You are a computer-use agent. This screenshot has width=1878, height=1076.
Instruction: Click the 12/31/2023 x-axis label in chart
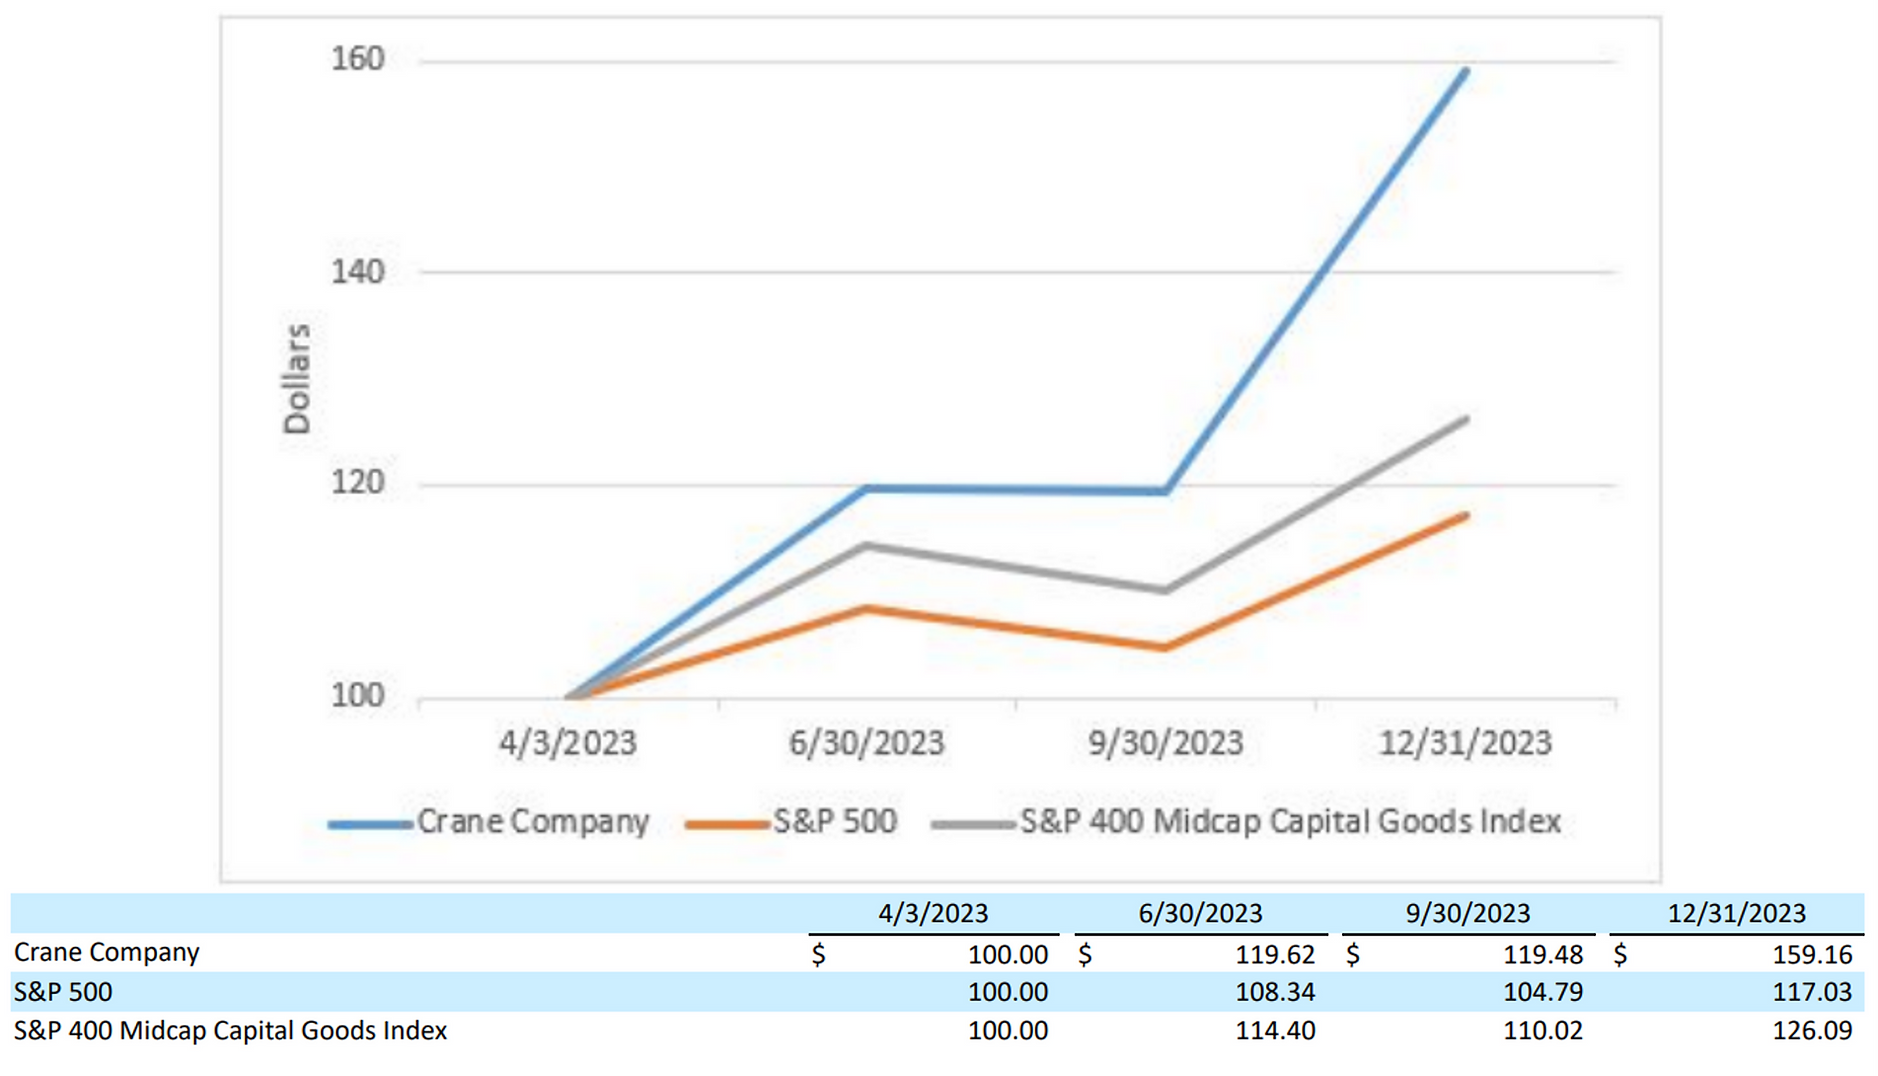(x=1465, y=743)
